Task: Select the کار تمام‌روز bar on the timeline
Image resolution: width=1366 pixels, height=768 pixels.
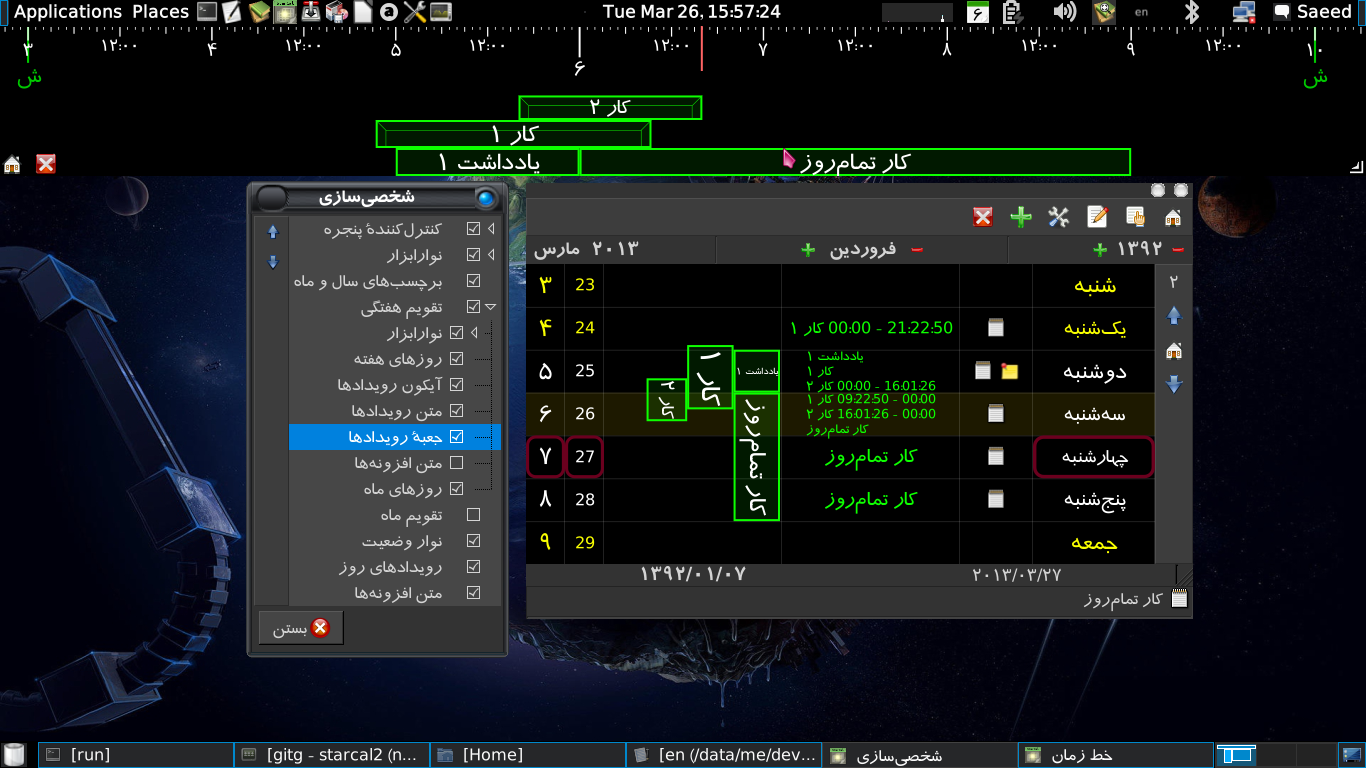Action: tap(855, 162)
